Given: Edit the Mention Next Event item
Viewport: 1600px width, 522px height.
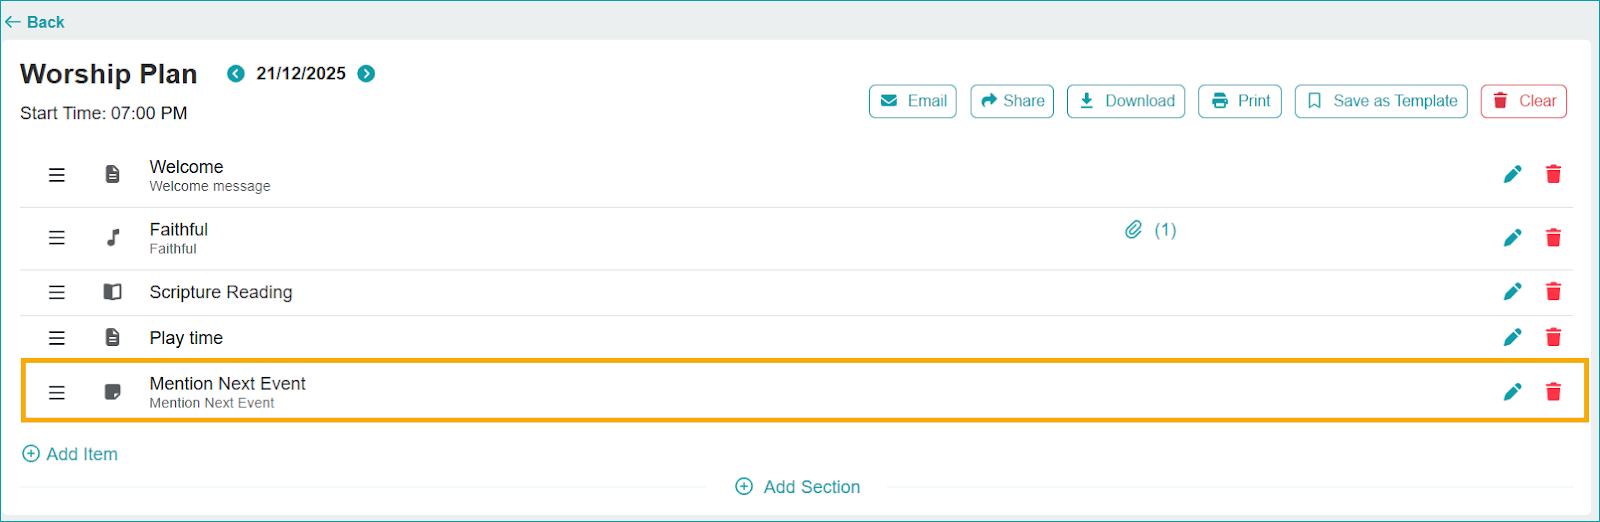Looking at the screenshot, I should (1512, 392).
